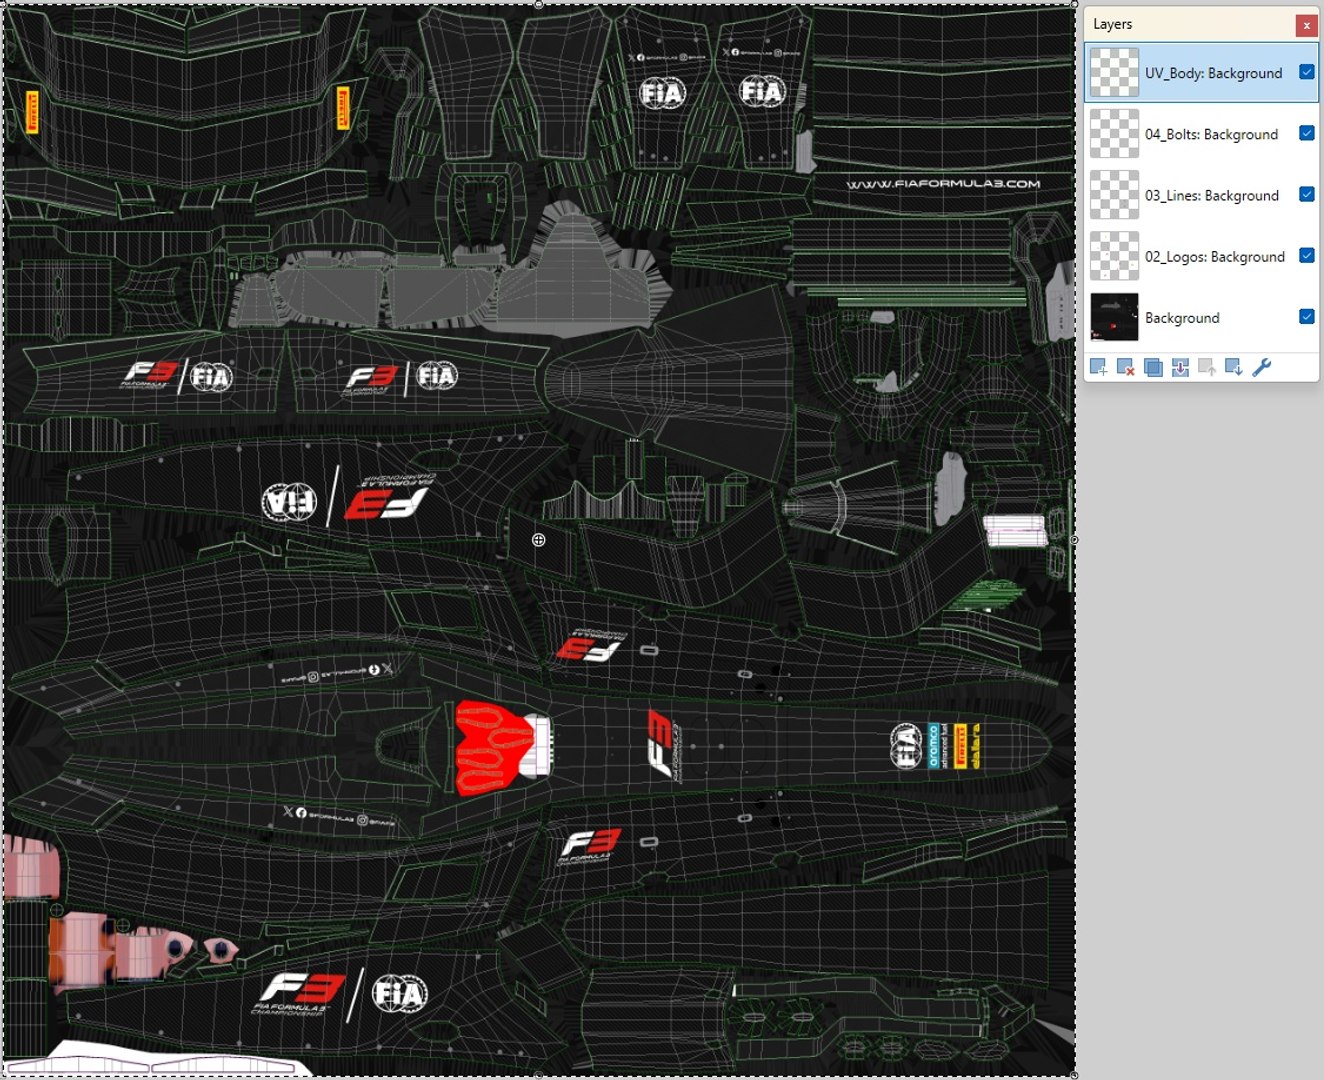The width and height of the screenshot is (1324, 1080).
Task: Open layer properties wrench icon
Action: (x=1262, y=367)
